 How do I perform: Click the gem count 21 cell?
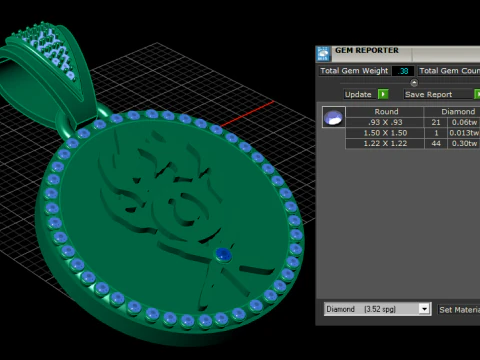coord(436,122)
